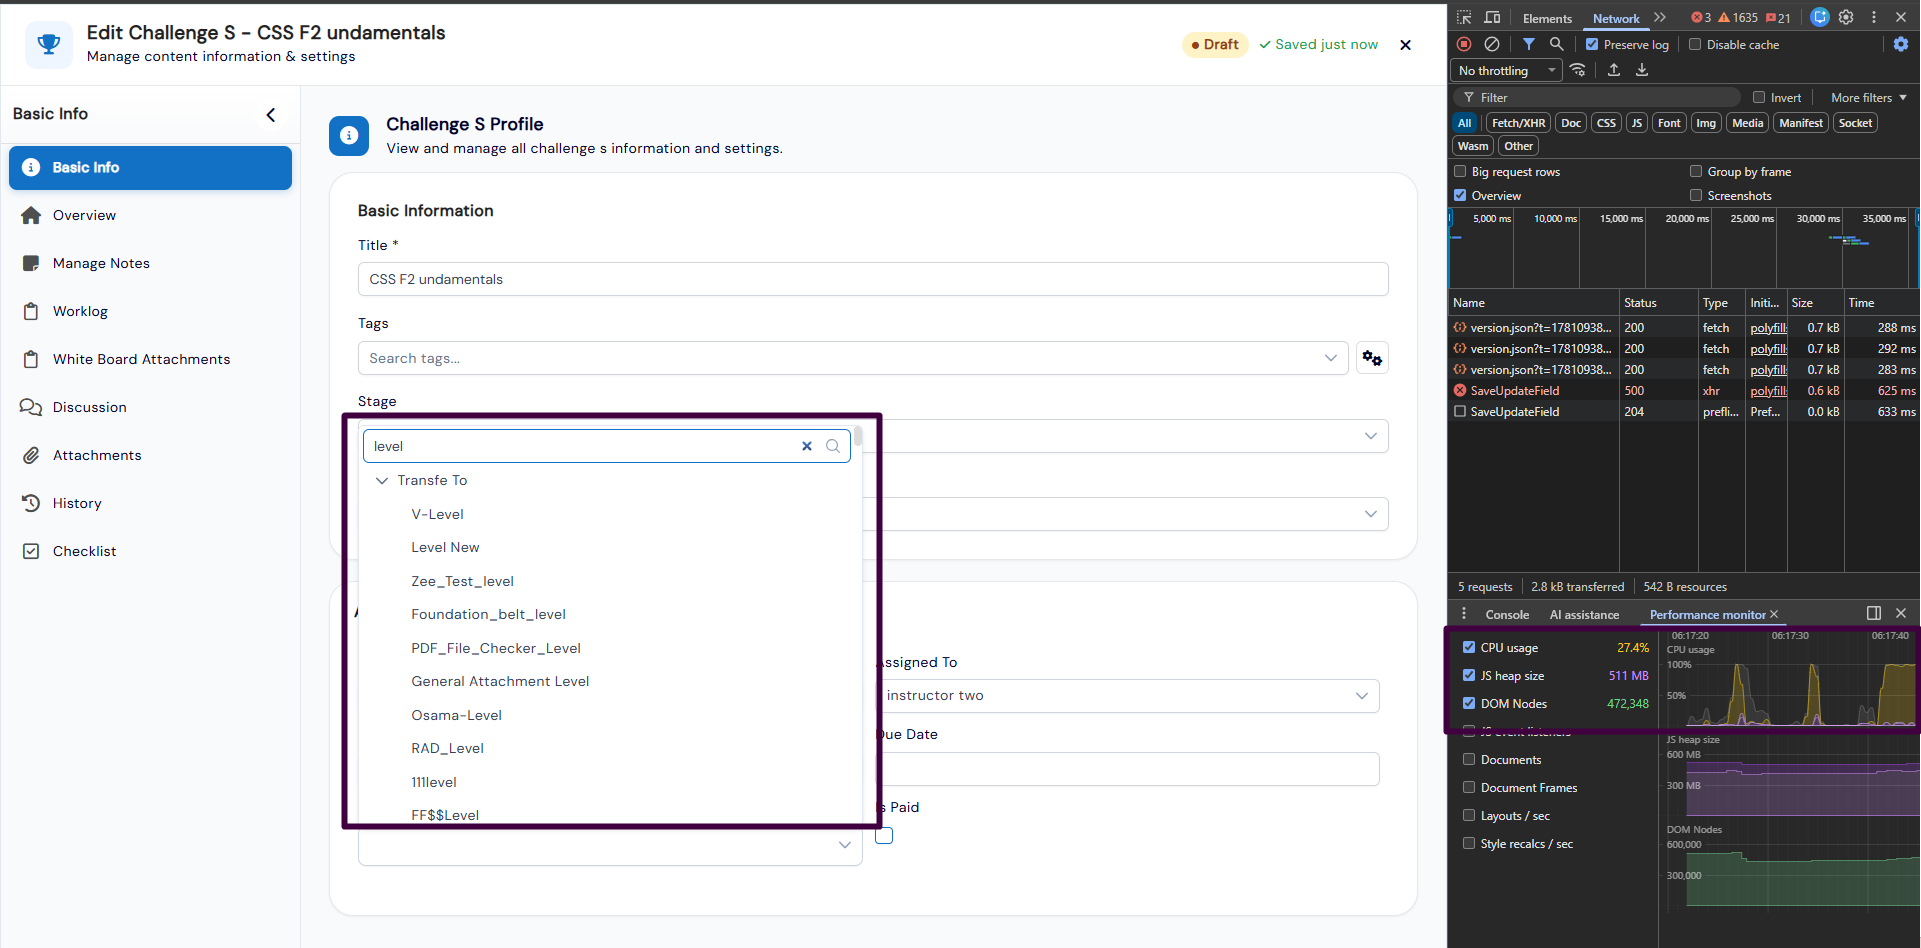This screenshot has width=1921, height=948.
Task: Open DevTools settings gear
Action: tap(1846, 17)
